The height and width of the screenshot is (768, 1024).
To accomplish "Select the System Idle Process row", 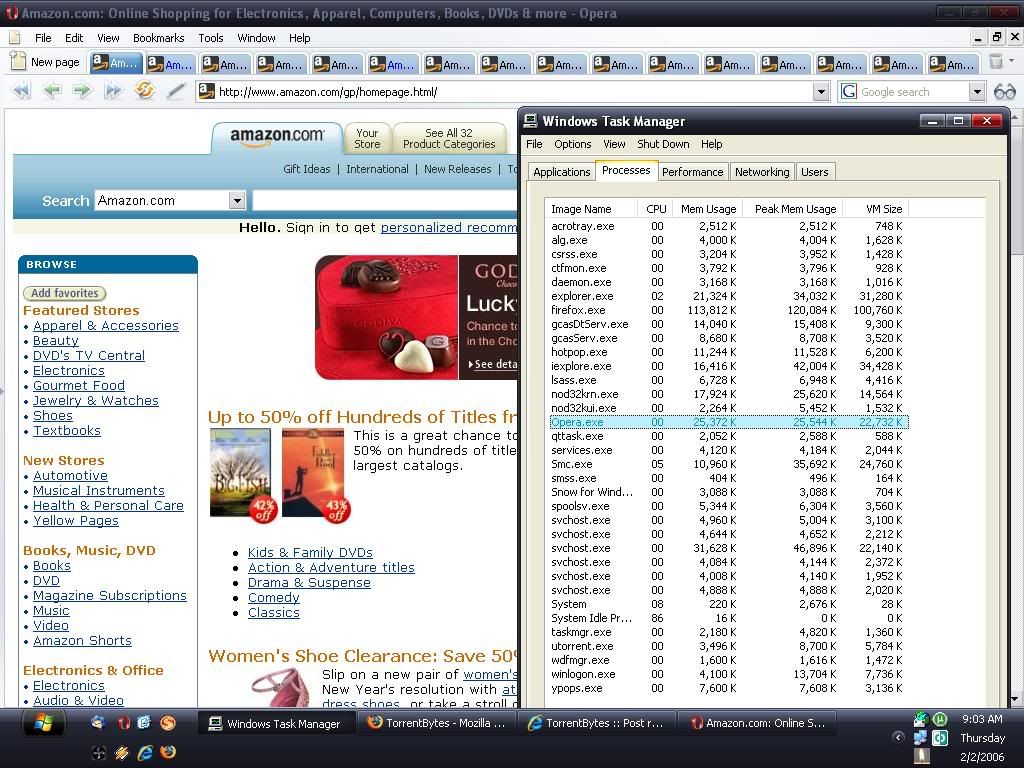I will [x=729, y=618].
